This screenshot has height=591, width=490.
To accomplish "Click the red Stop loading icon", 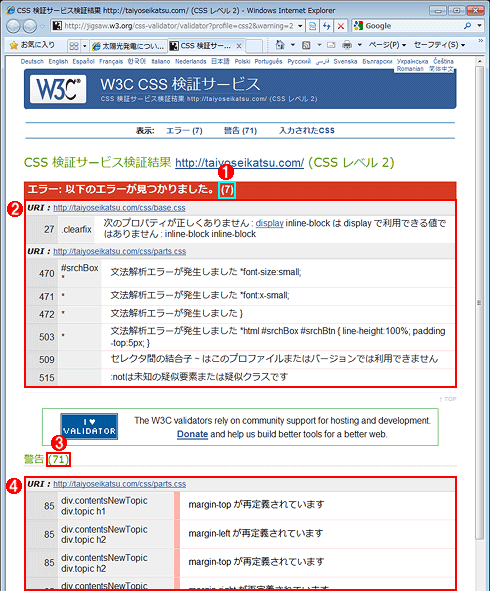I will click(341, 26).
